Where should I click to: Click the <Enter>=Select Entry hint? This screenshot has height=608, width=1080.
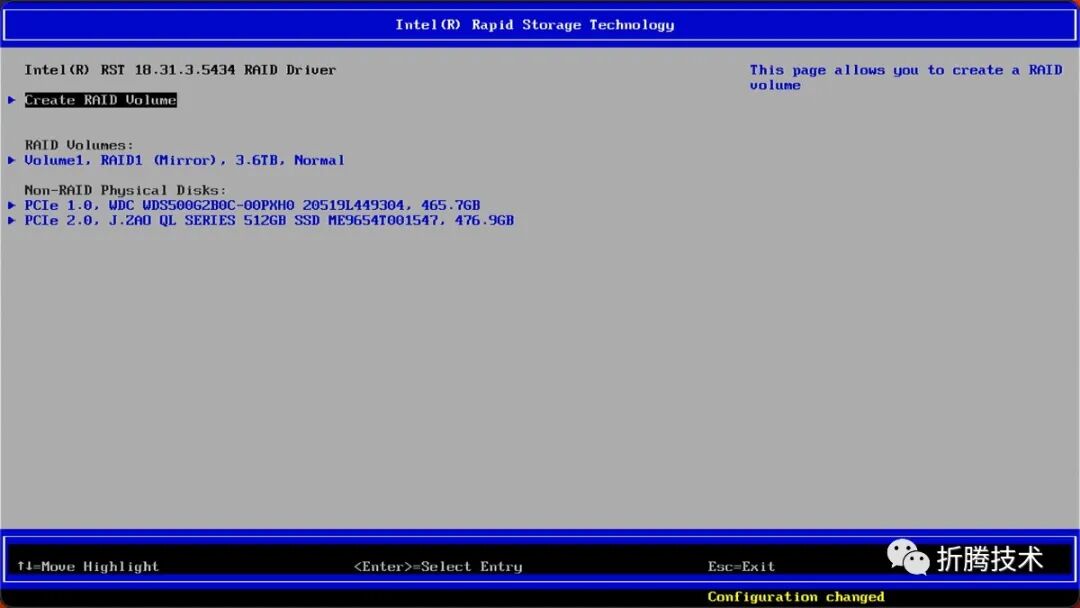point(438,566)
